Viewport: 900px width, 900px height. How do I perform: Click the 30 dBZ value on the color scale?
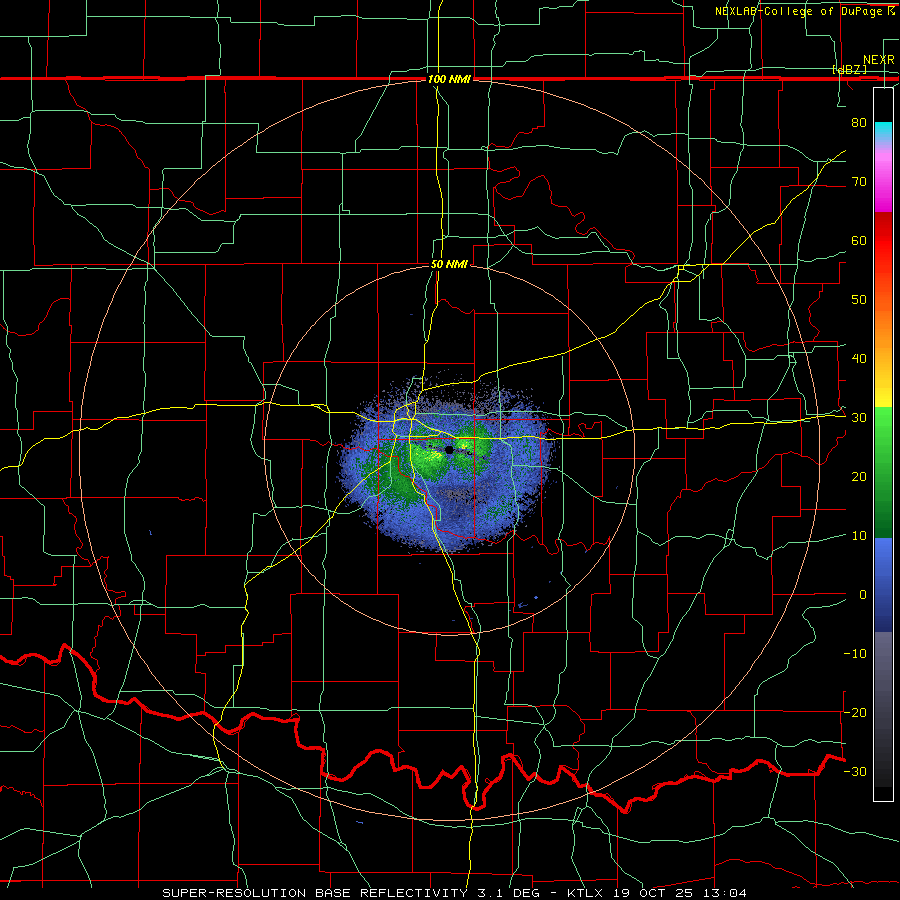click(859, 418)
